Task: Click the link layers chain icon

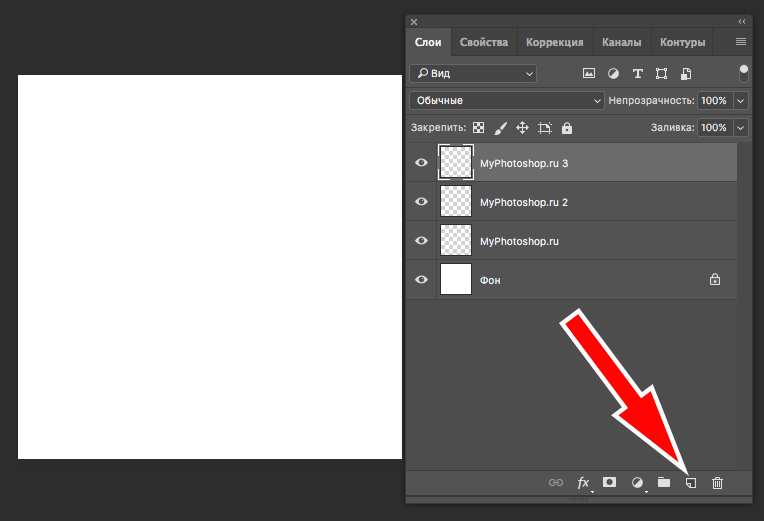Action: pos(556,483)
